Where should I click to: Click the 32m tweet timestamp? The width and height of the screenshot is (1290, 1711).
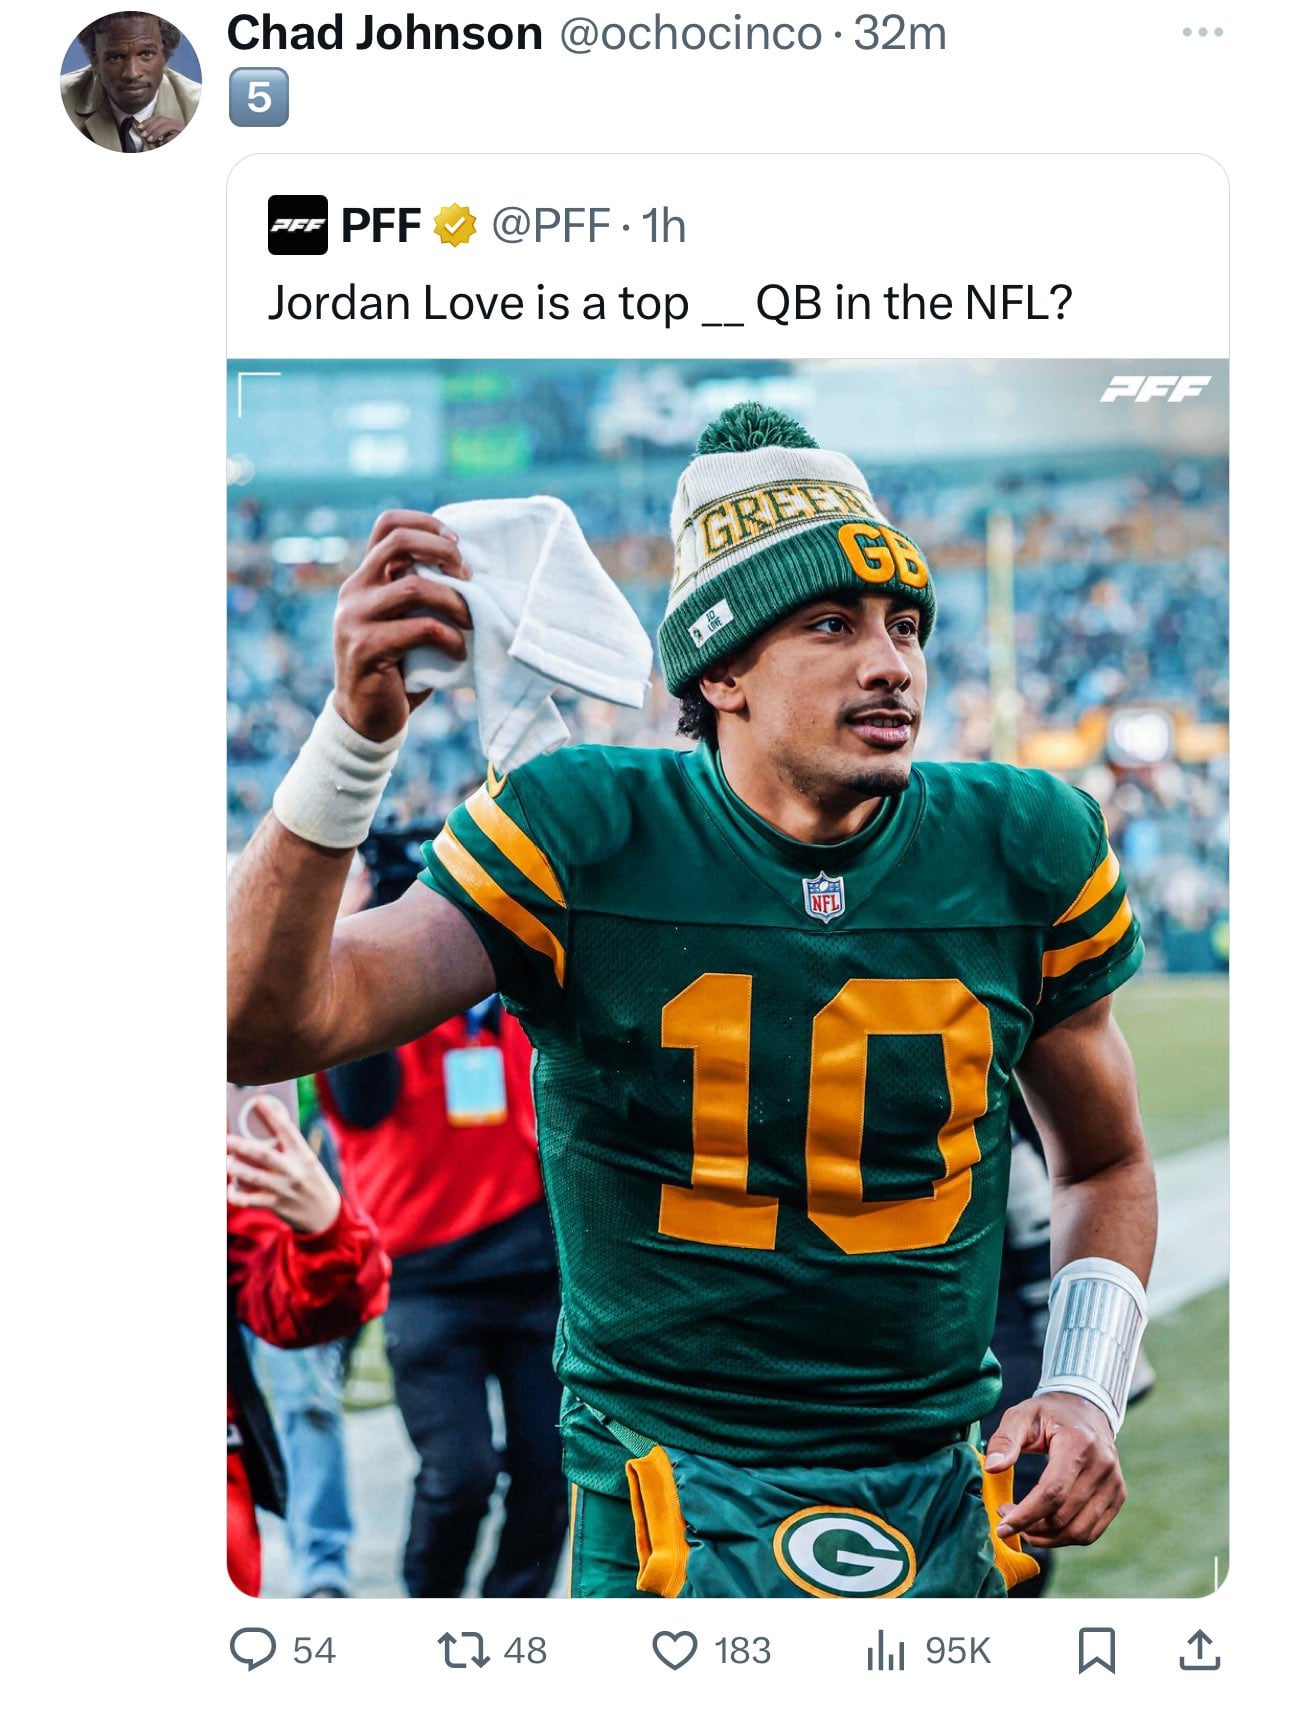click(900, 34)
